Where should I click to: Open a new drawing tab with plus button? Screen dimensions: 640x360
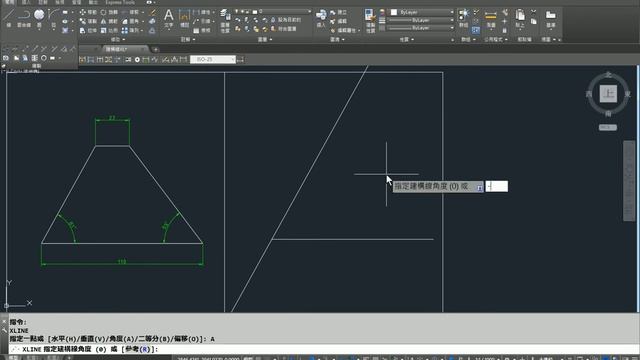click(x=156, y=49)
